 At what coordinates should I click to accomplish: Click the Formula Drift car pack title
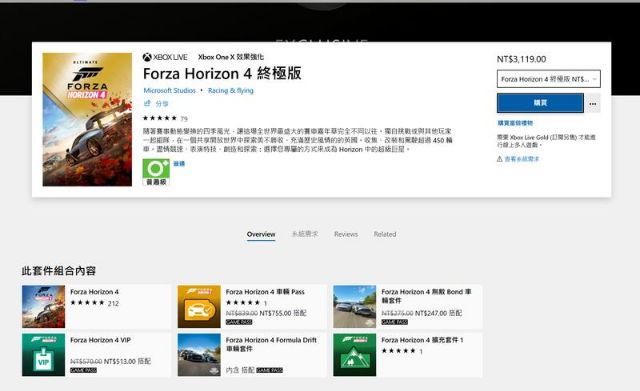pos(271,344)
